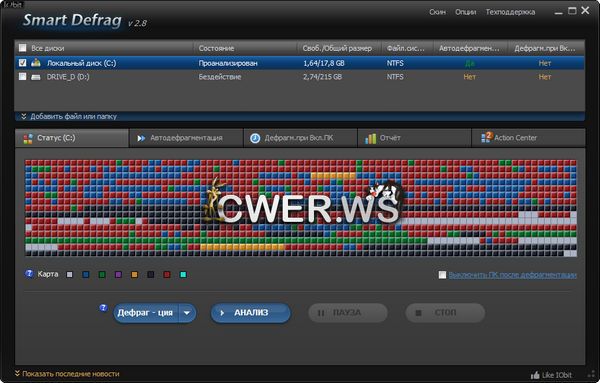Image resolution: width=600 pixels, height=383 pixels.
Task: Check the DRIVE_D (D:) checkbox
Action: [x=23, y=77]
